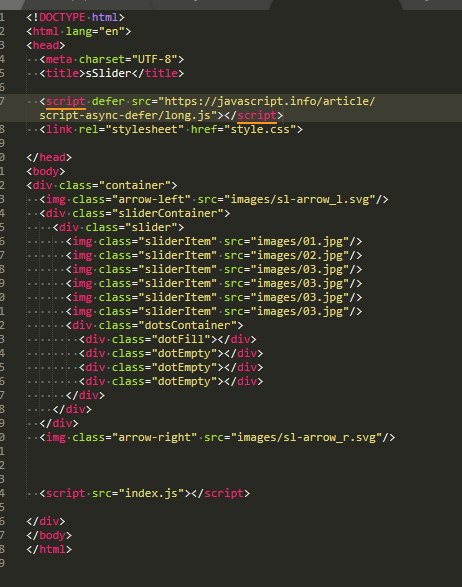
Task: Place cursor on lang="en" attribute
Action: pyautogui.click(x=95, y=31)
